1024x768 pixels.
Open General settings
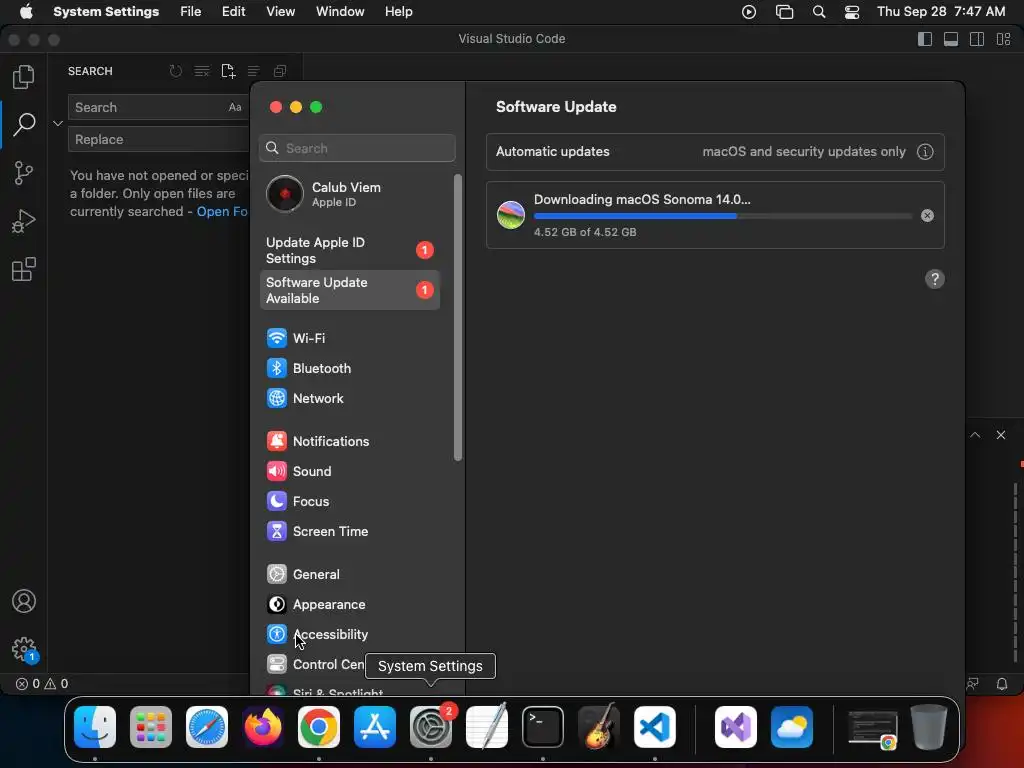click(x=350, y=575)
